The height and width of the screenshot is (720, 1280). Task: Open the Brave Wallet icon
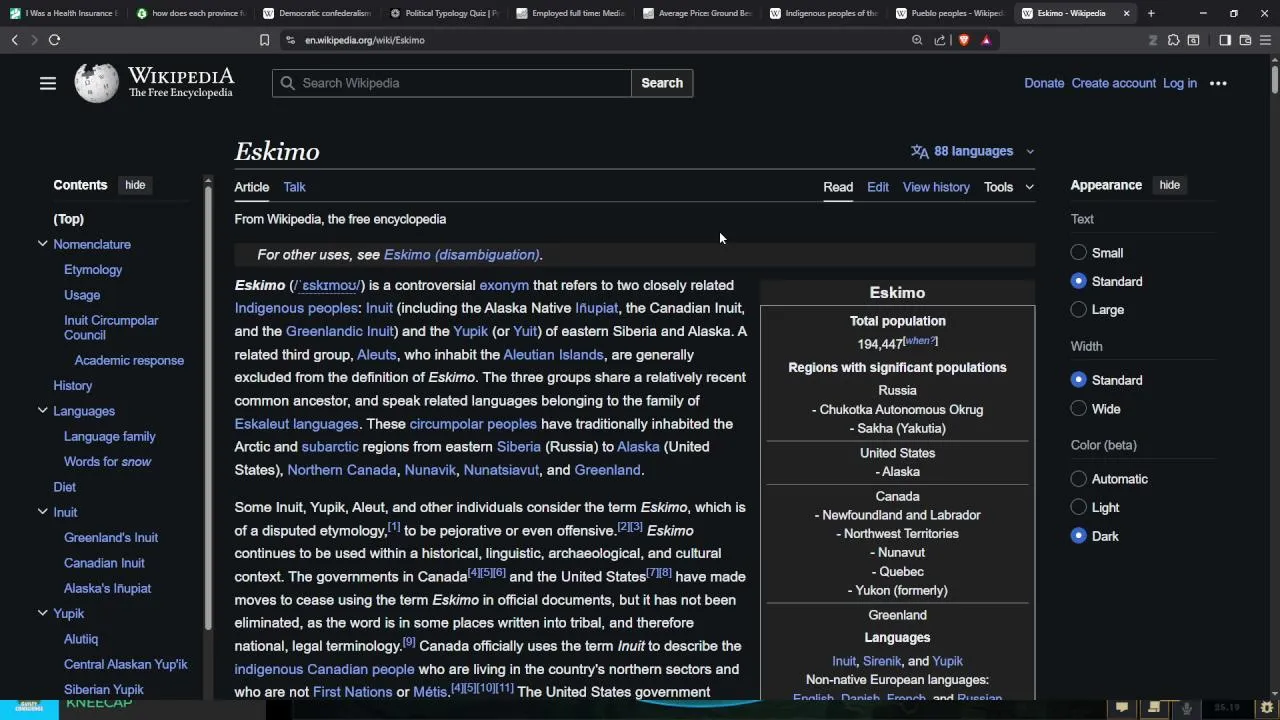coord(1245,40)
